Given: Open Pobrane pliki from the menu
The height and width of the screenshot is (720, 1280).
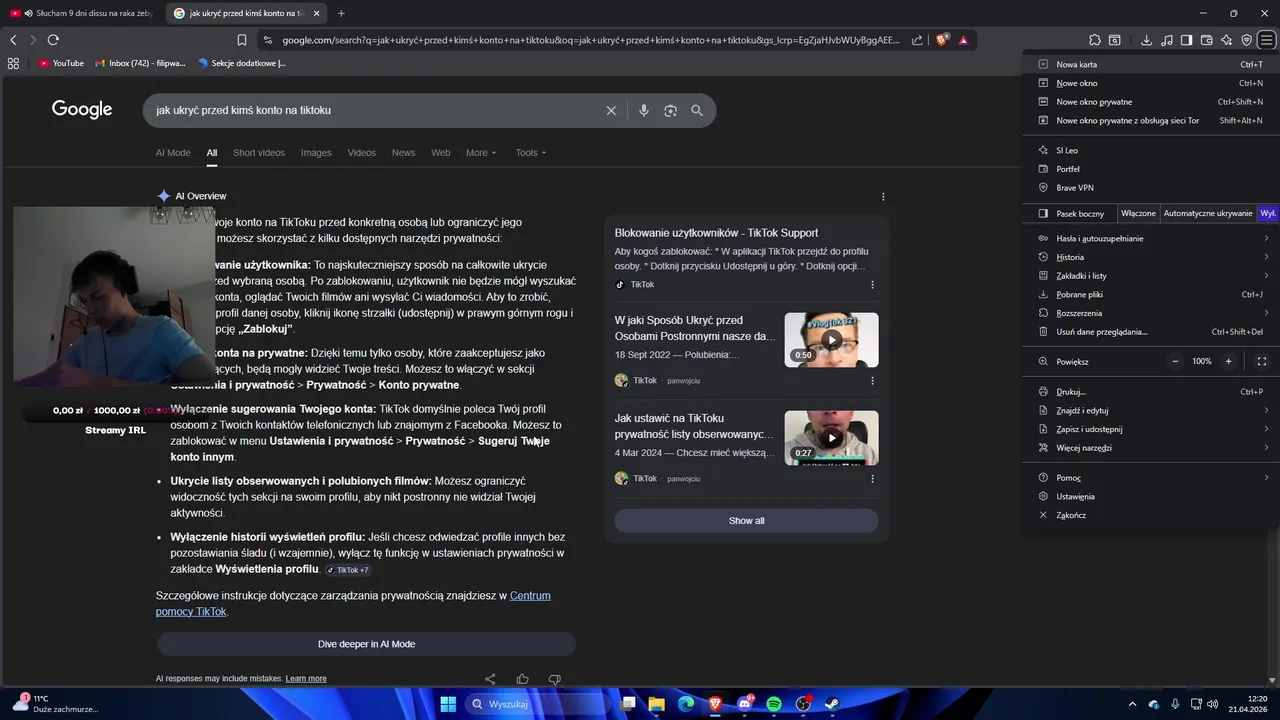Looking at the screenshot, I should pyautogui.click(x=1152, y=295).
